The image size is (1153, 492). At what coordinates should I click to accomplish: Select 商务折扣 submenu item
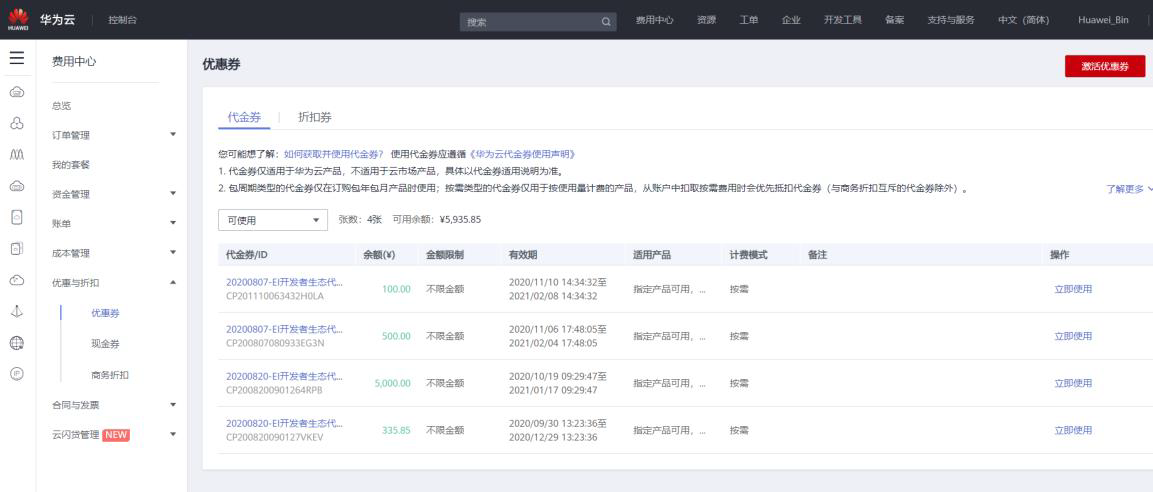point(110,375)
